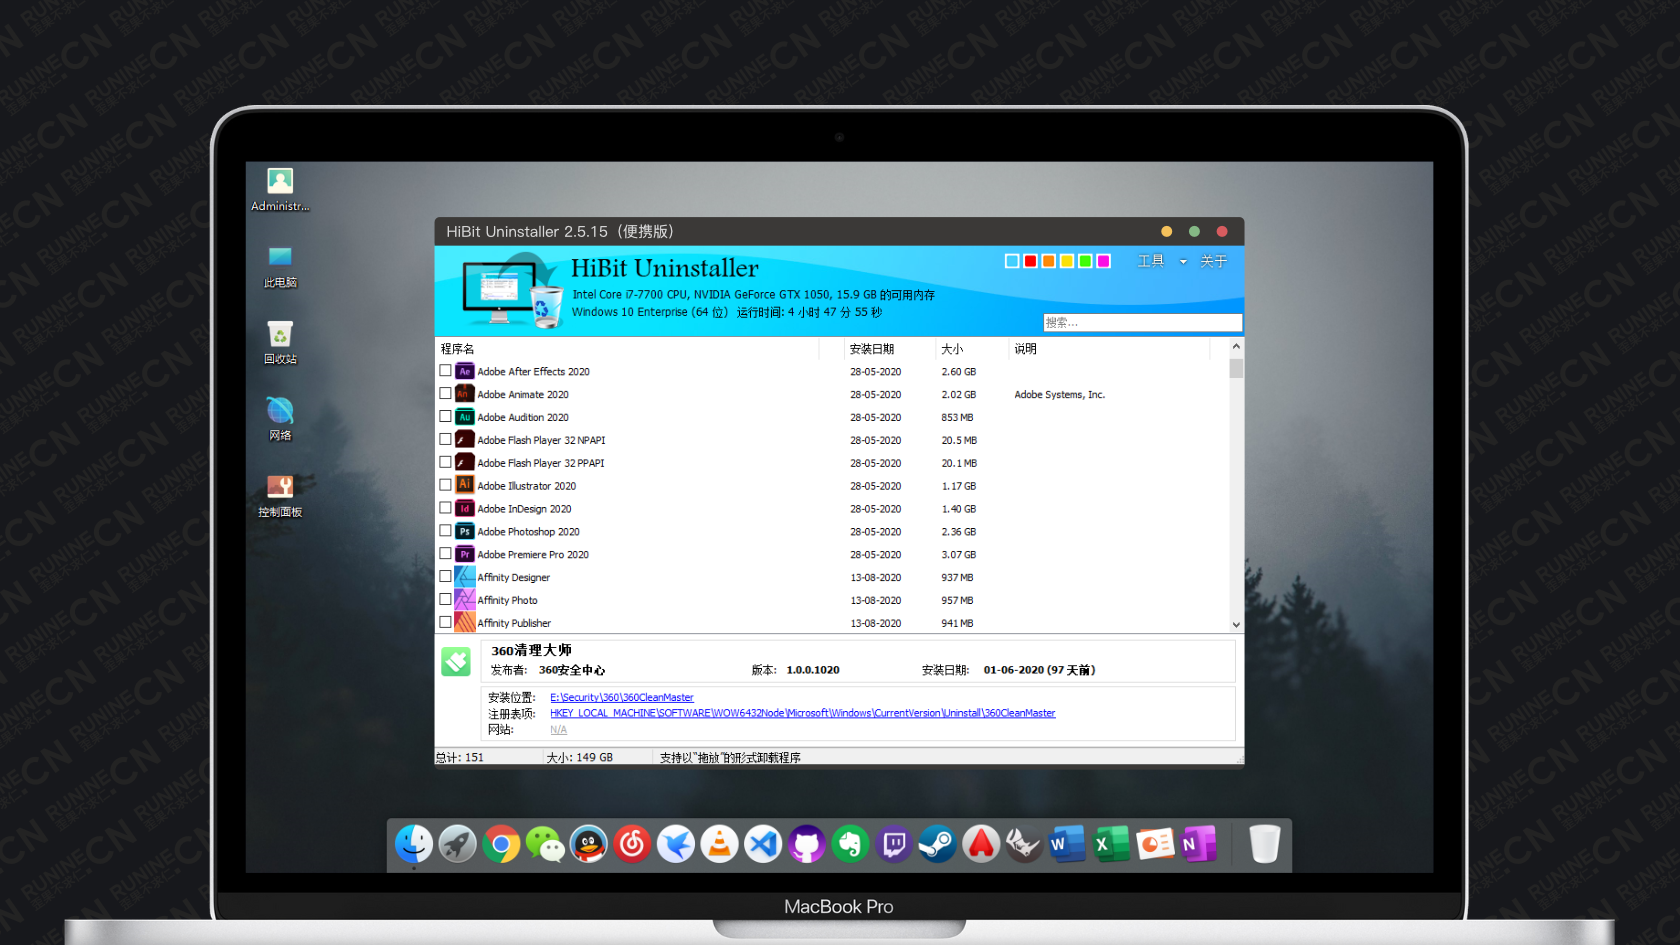Click the Affinity Designer icon
The width and height of the screenshot is (1680, 945).
point(465,577)
